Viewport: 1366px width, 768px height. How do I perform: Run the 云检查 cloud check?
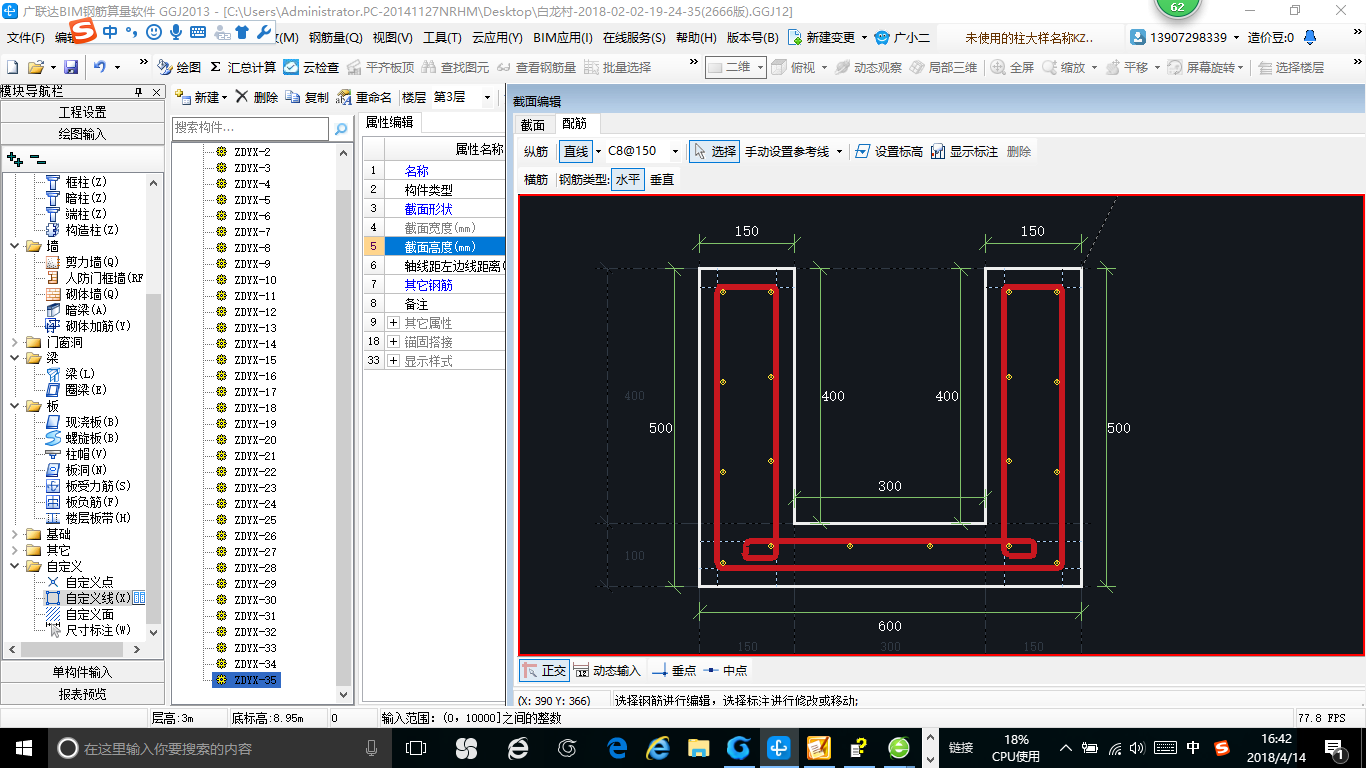tap(311, 67)
